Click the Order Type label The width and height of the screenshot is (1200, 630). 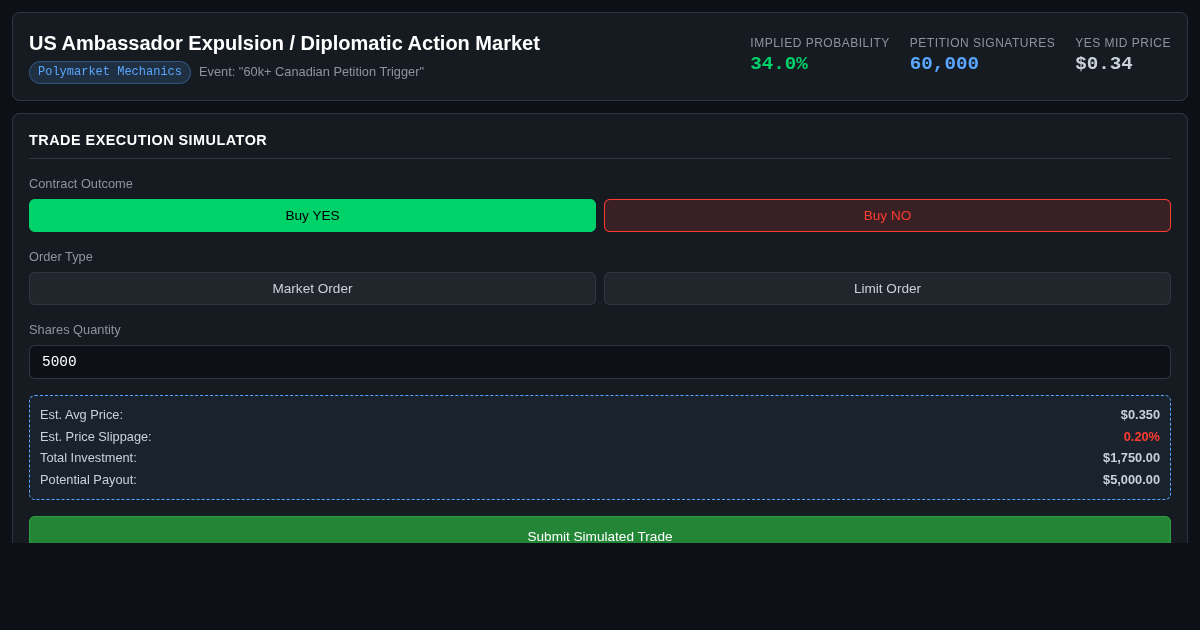click(x=61, y=256)
